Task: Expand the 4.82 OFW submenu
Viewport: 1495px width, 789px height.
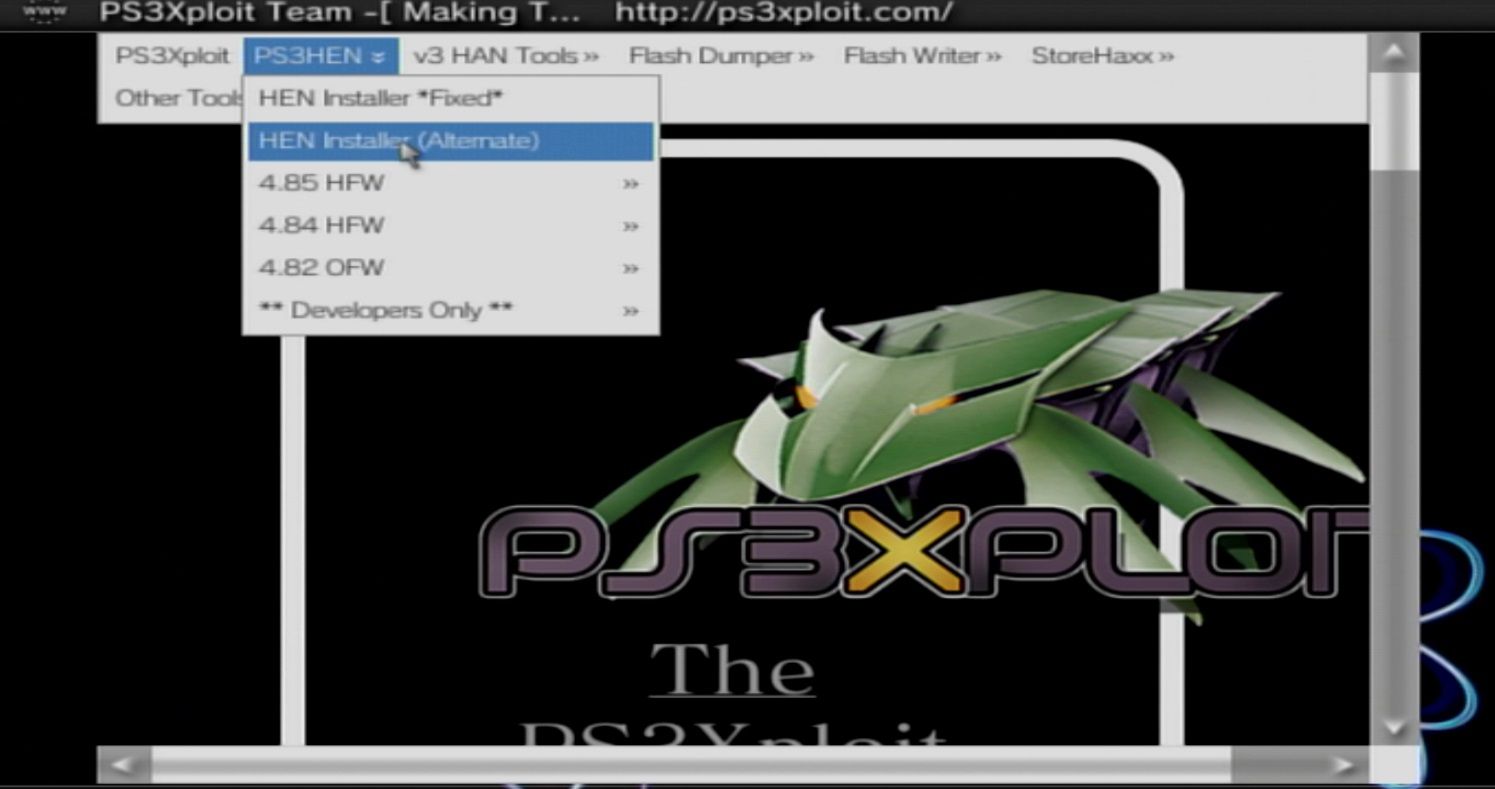Action: coord(450,268)
